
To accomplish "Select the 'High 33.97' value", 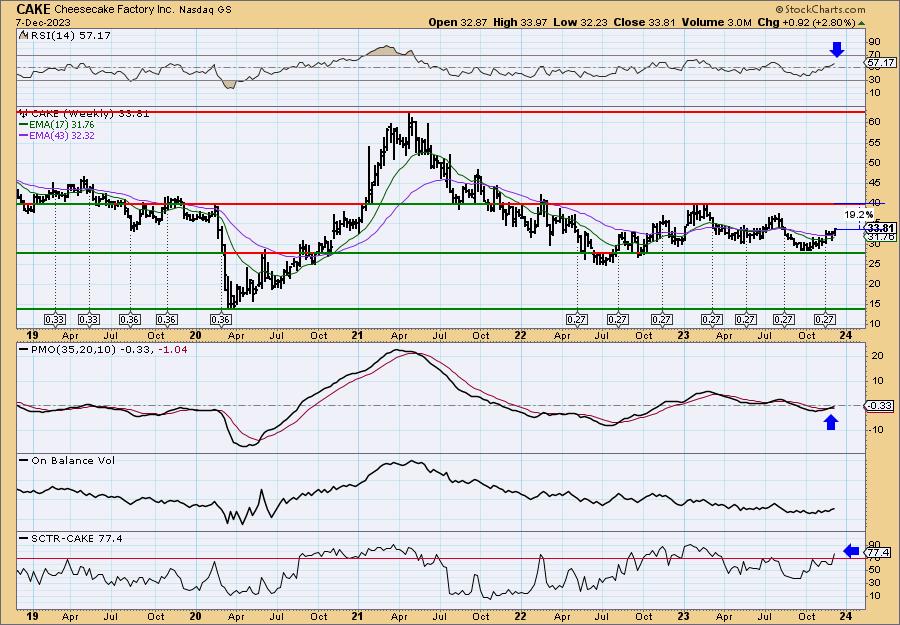I will coord(521,22).
